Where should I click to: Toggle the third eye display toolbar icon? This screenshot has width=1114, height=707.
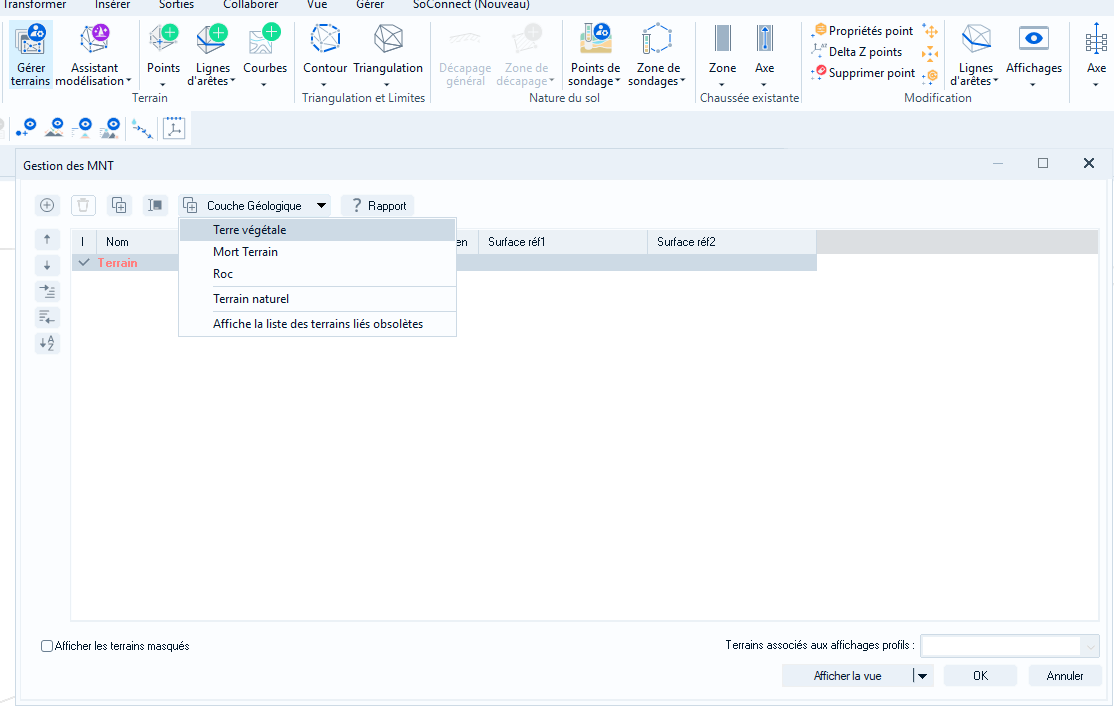pyautogui.click(x=83, y=128)
